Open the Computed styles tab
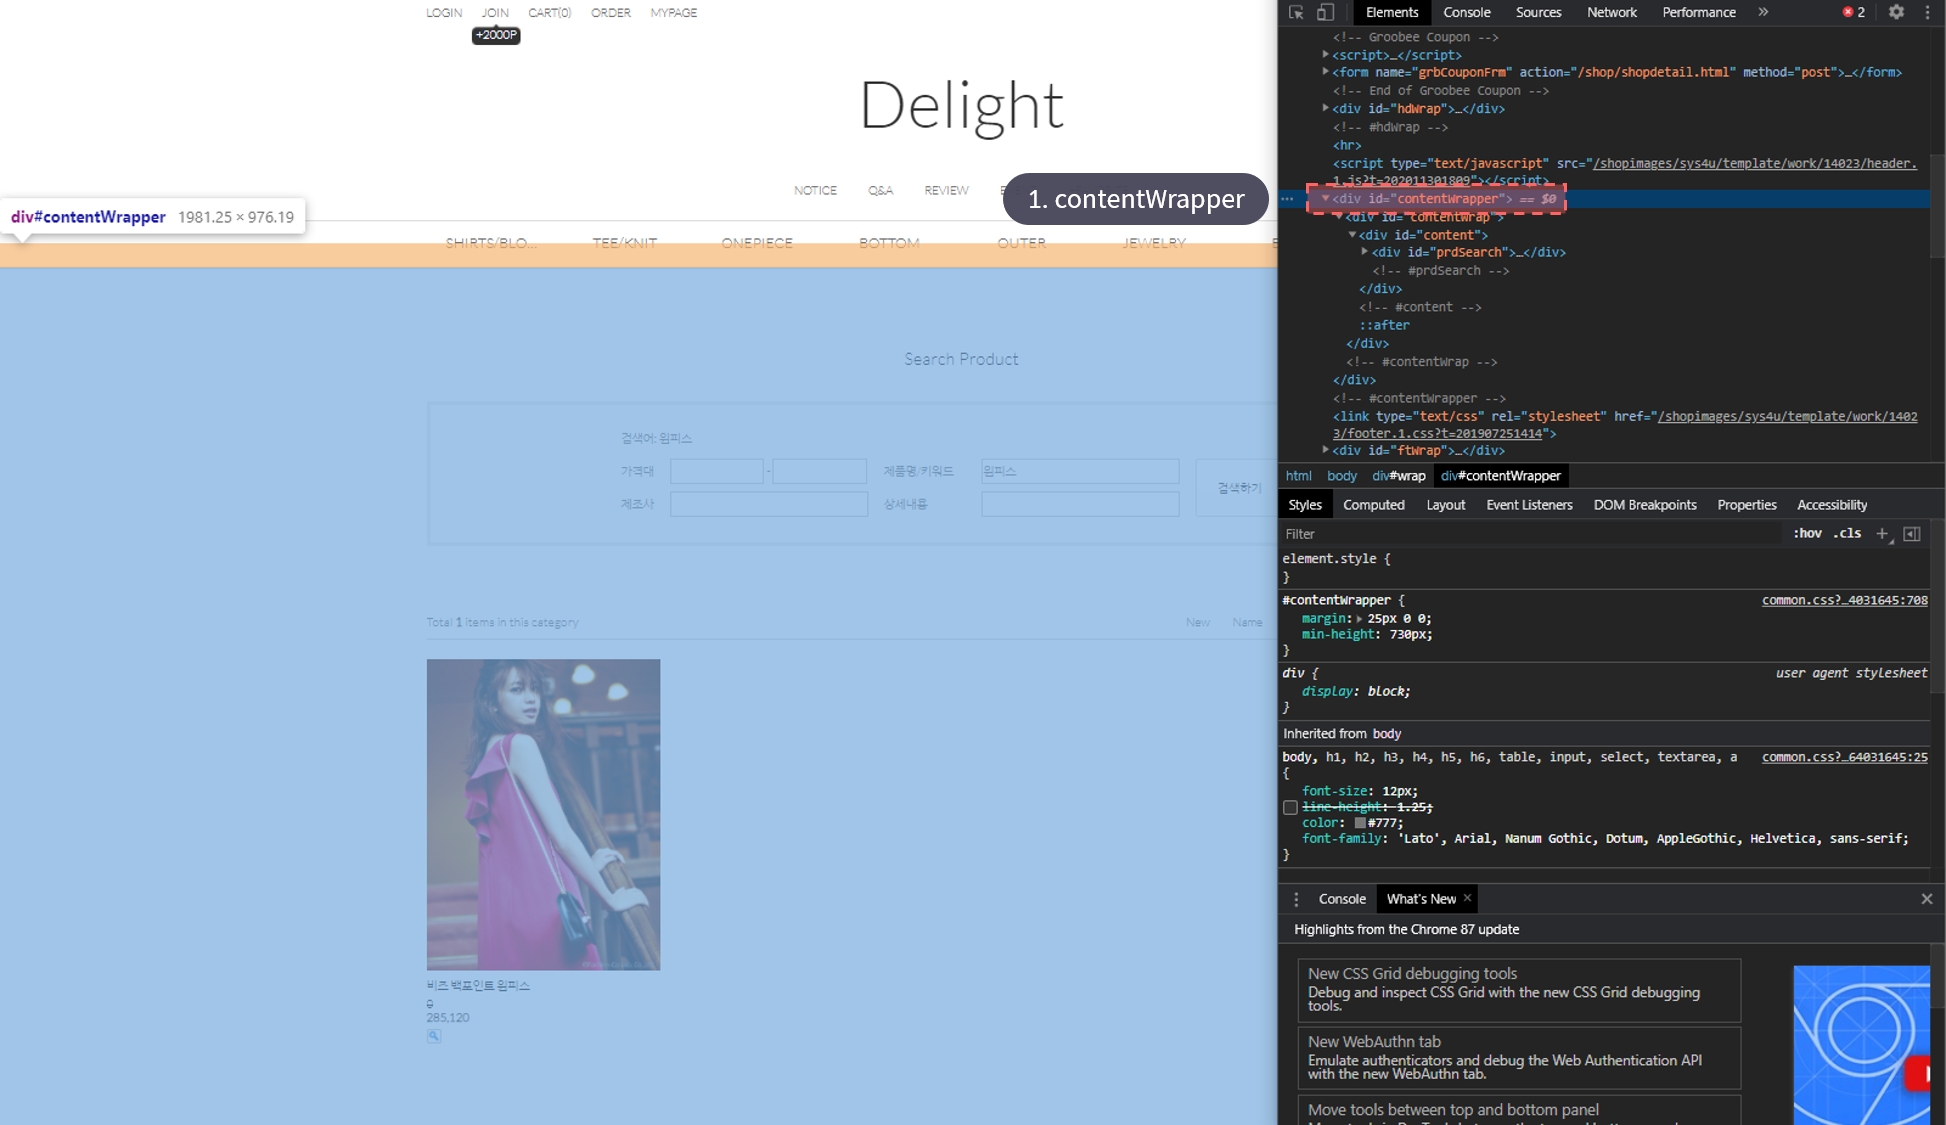Viewport: 1946px width, 1125px height. 1373,505
